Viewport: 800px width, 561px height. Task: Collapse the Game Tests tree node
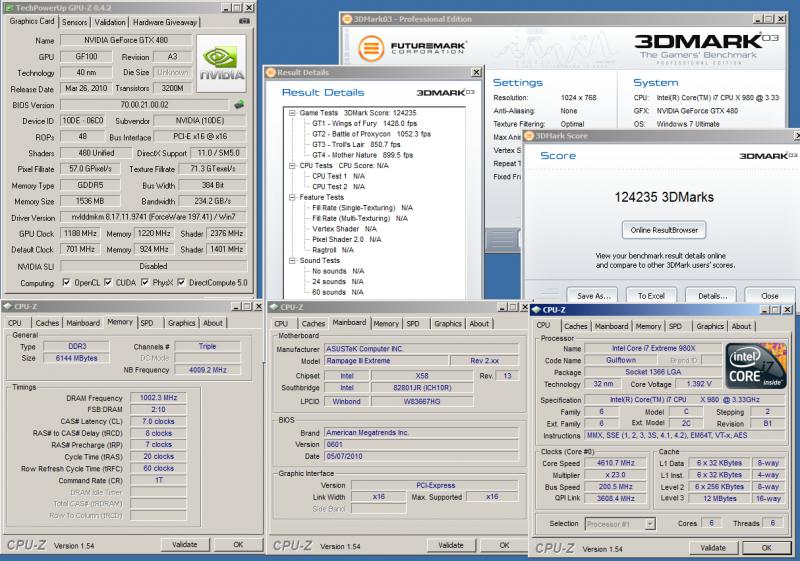pyautogui.click(x=292, y=113)
